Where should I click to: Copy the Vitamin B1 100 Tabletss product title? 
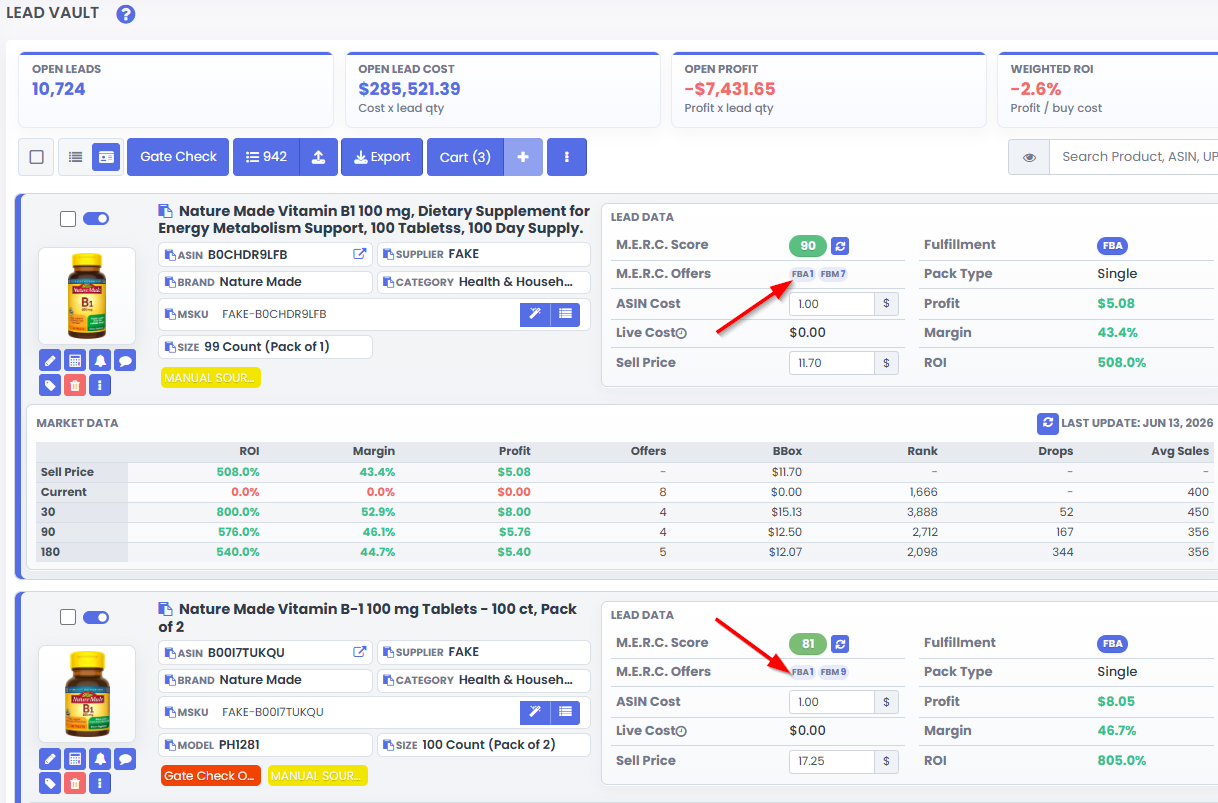point(166,211)
